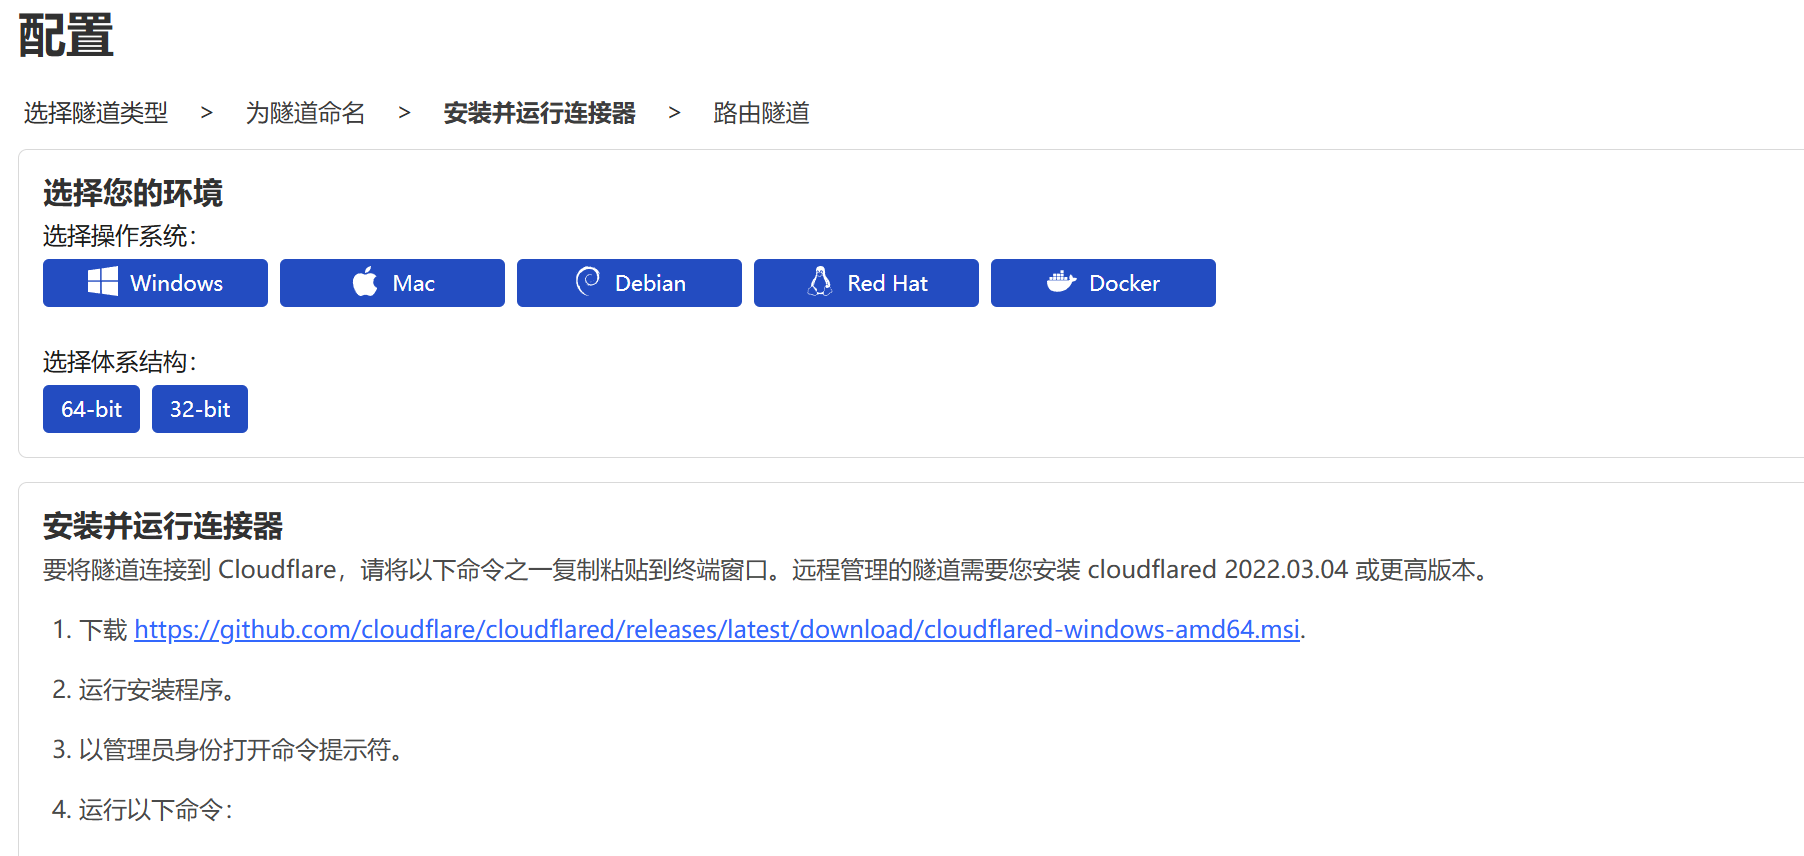Switch architecture to 32-bit
The height and width of the screenshot is (856, 1804).
click(x=200, y=409)
